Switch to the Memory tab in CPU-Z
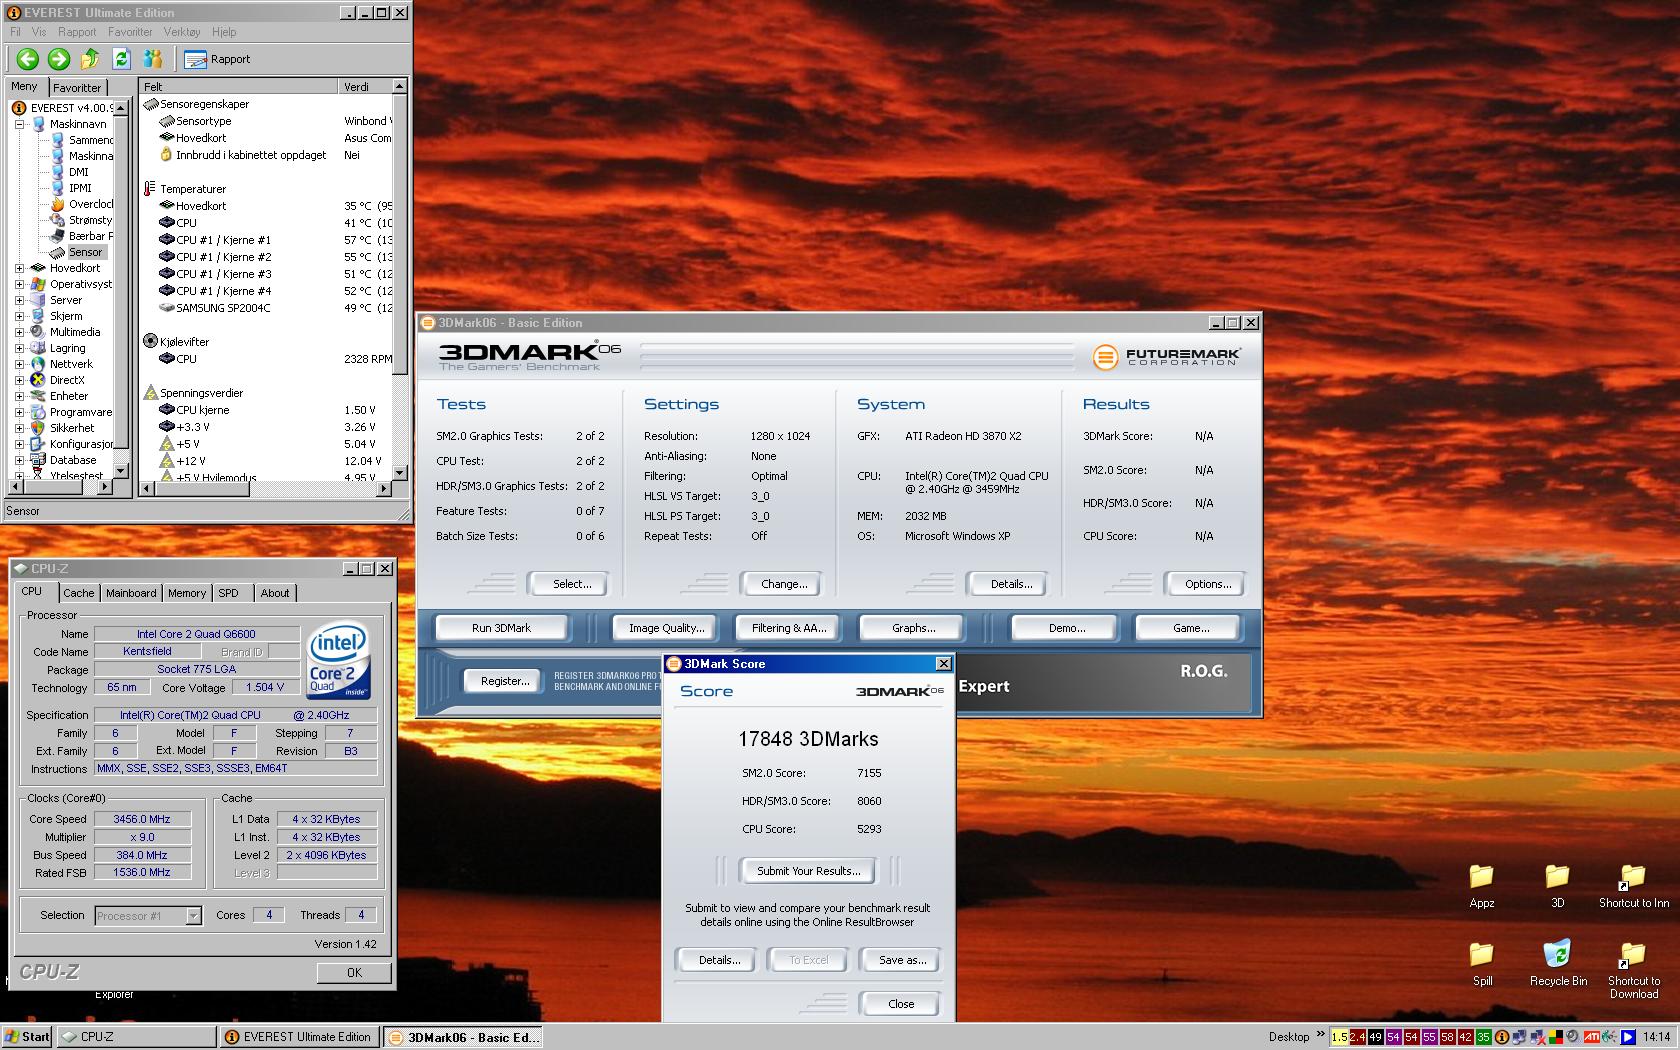 [x=187, y=593]
